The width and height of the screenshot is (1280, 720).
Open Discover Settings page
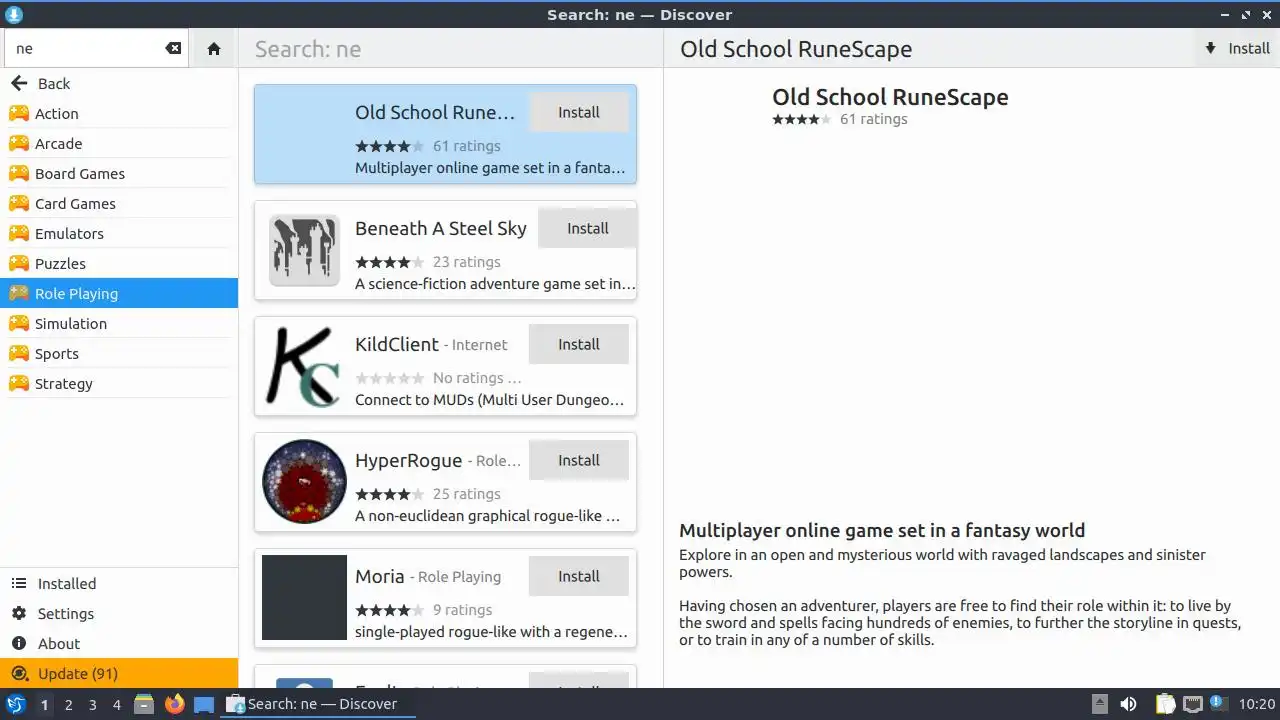coord(119,613)
